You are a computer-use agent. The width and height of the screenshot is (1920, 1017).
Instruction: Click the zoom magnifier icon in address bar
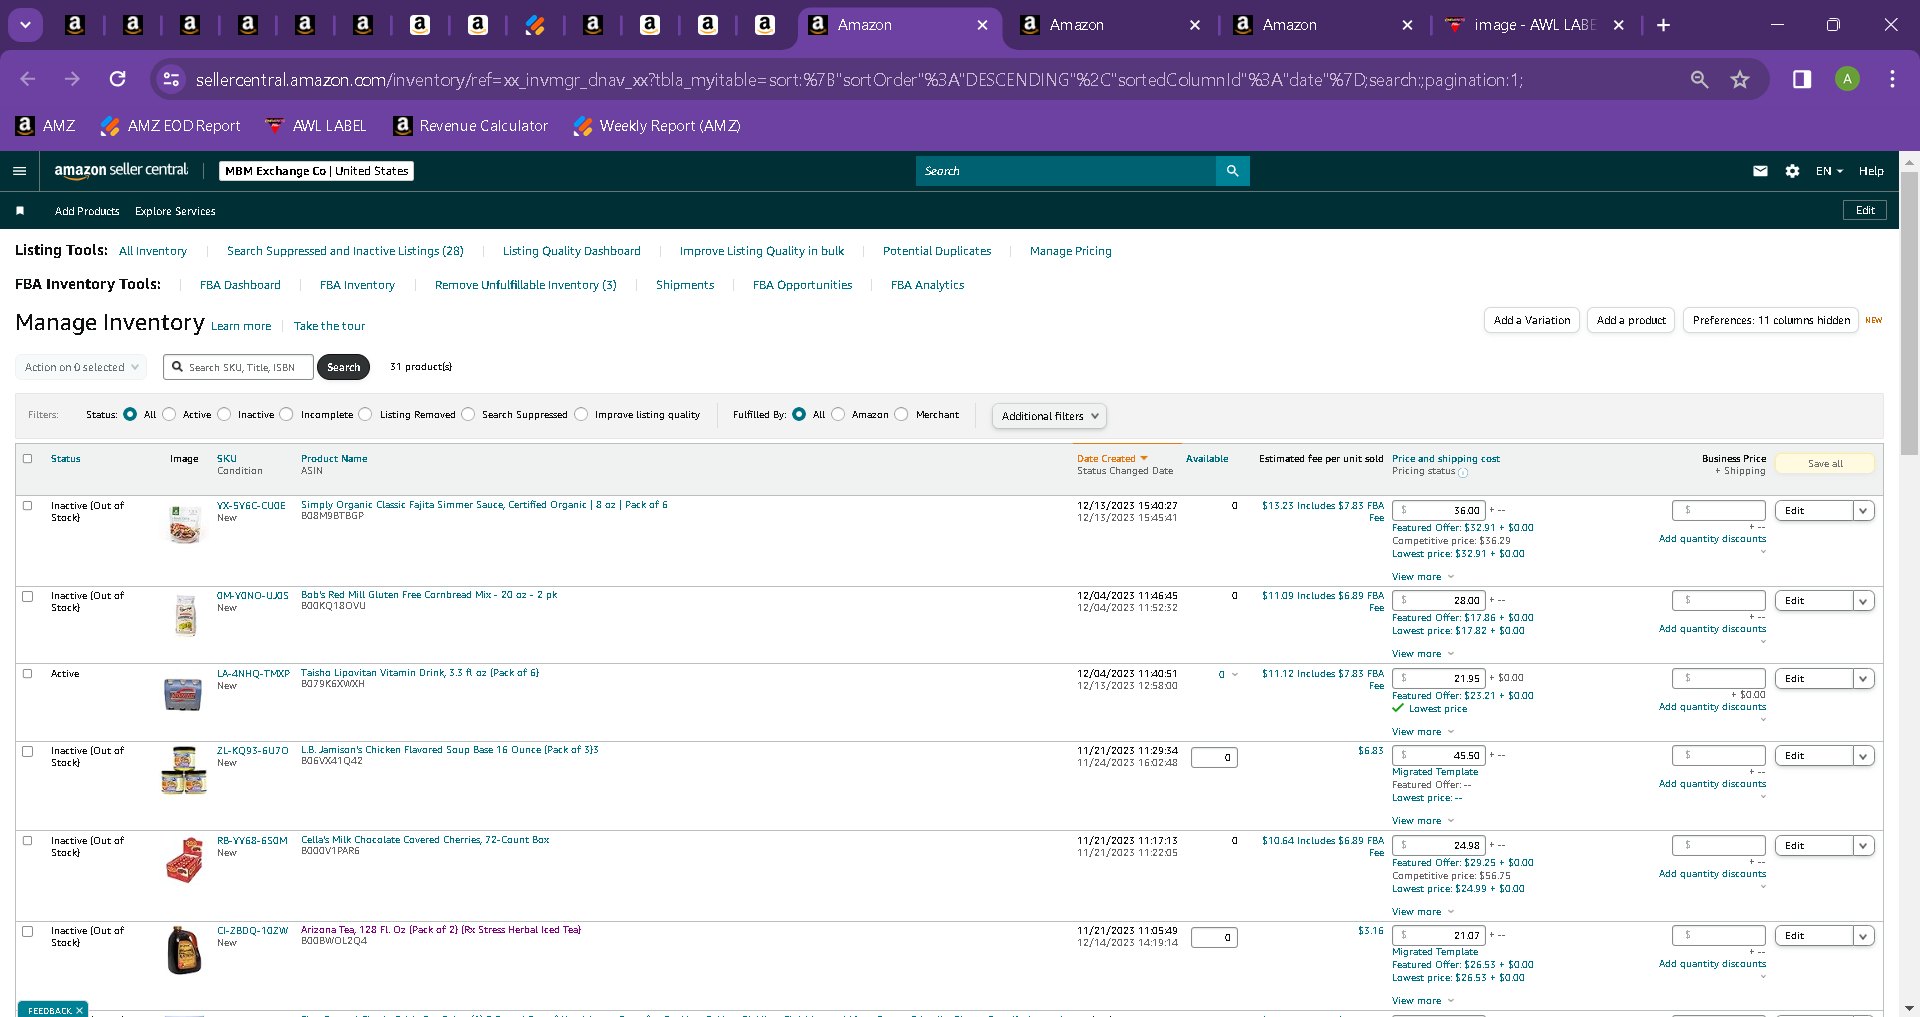click(1699, 79)
